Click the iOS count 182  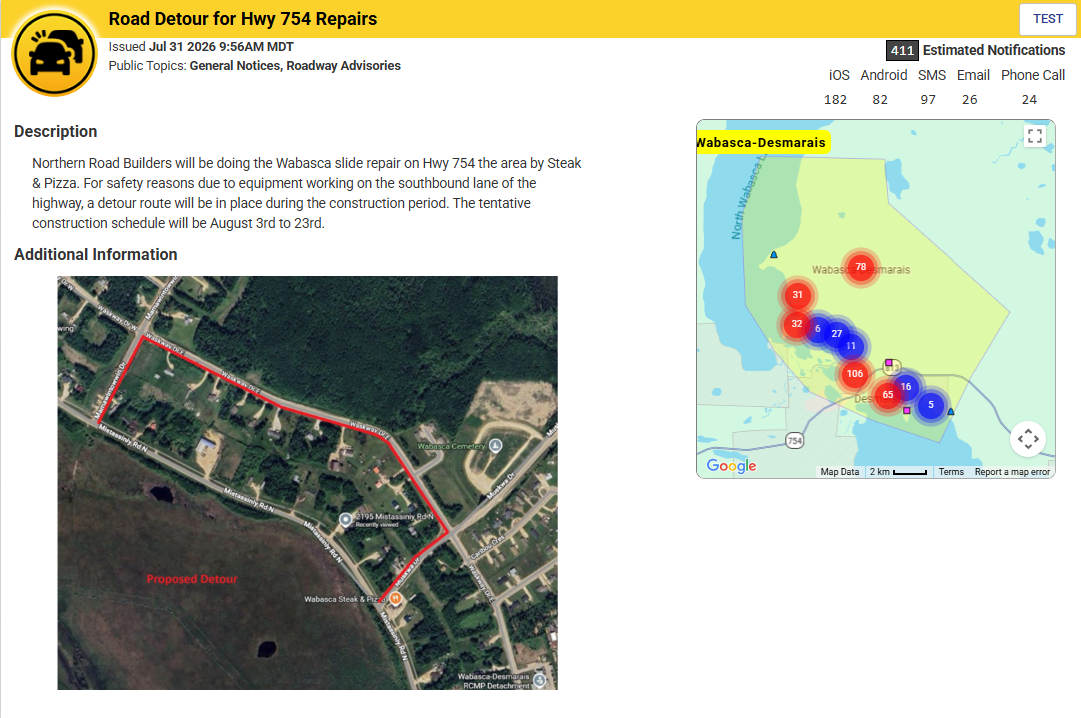click(x=835, y=99)
